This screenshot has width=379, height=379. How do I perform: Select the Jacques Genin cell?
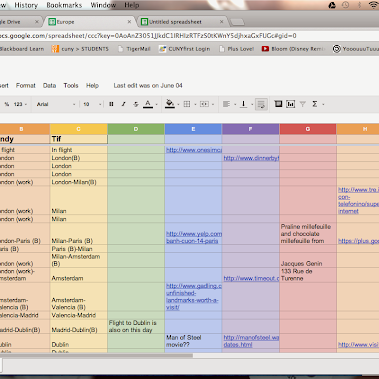(308, 260)
